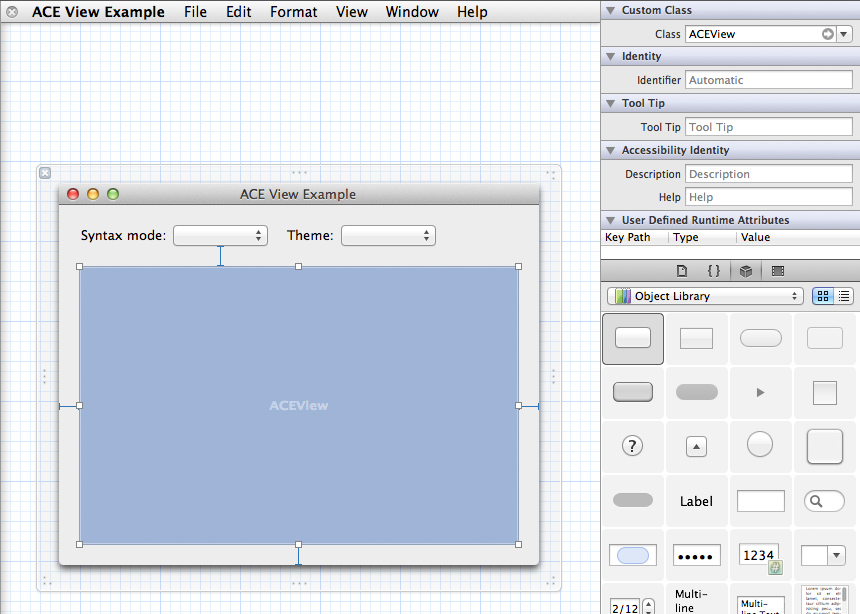Collapse User Defined Runtime Attributes section
The image size is (860, 614).
(610, 220)
